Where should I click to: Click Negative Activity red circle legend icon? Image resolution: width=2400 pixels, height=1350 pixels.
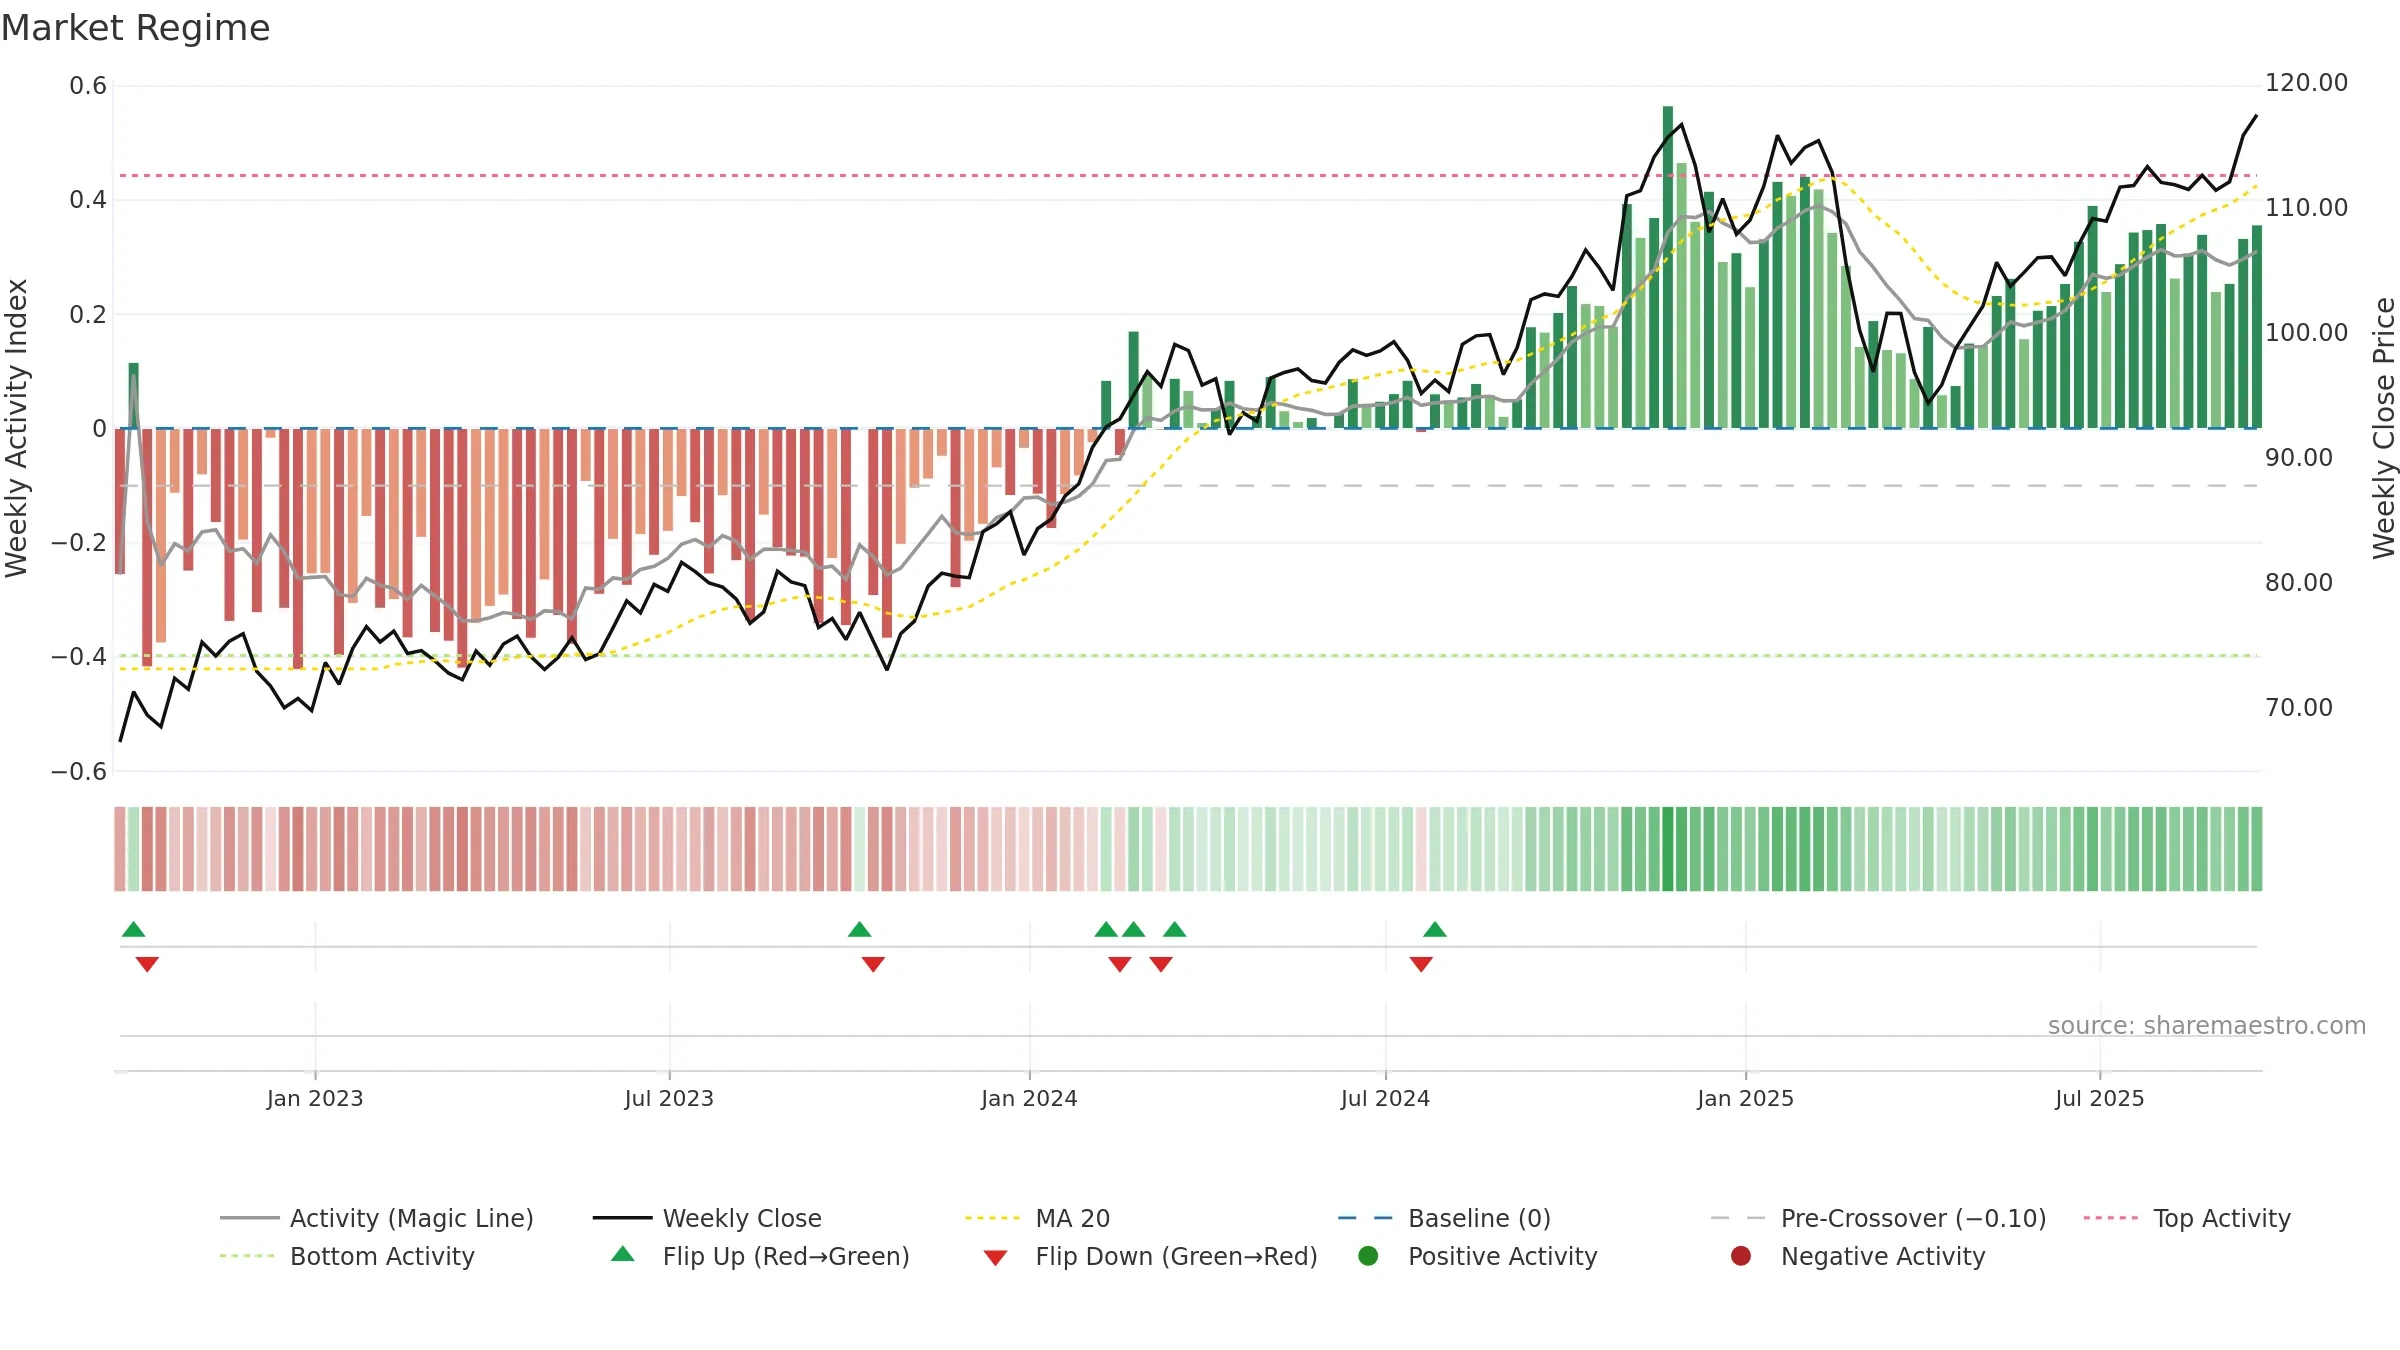(1741, 1255)
